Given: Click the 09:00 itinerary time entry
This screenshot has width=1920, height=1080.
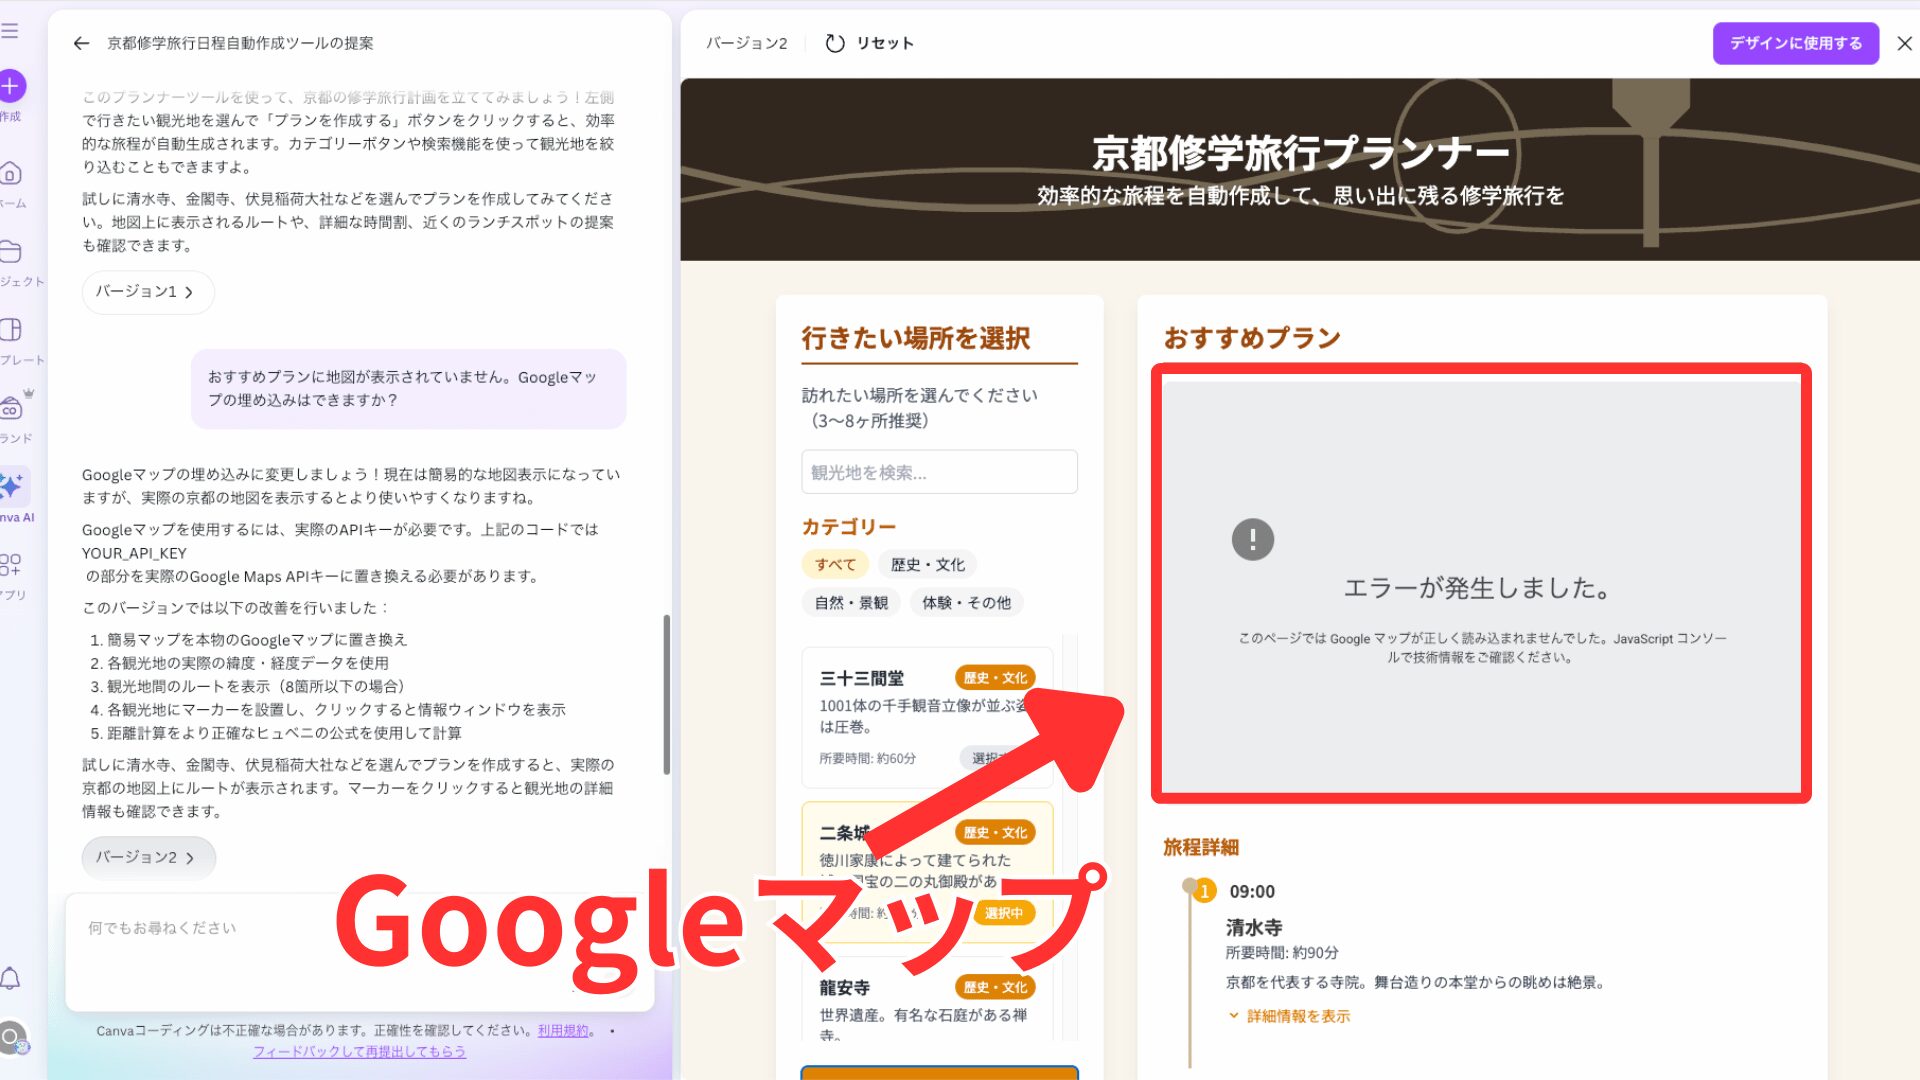Looking at the screenshot, I should tap(1252, 892).
